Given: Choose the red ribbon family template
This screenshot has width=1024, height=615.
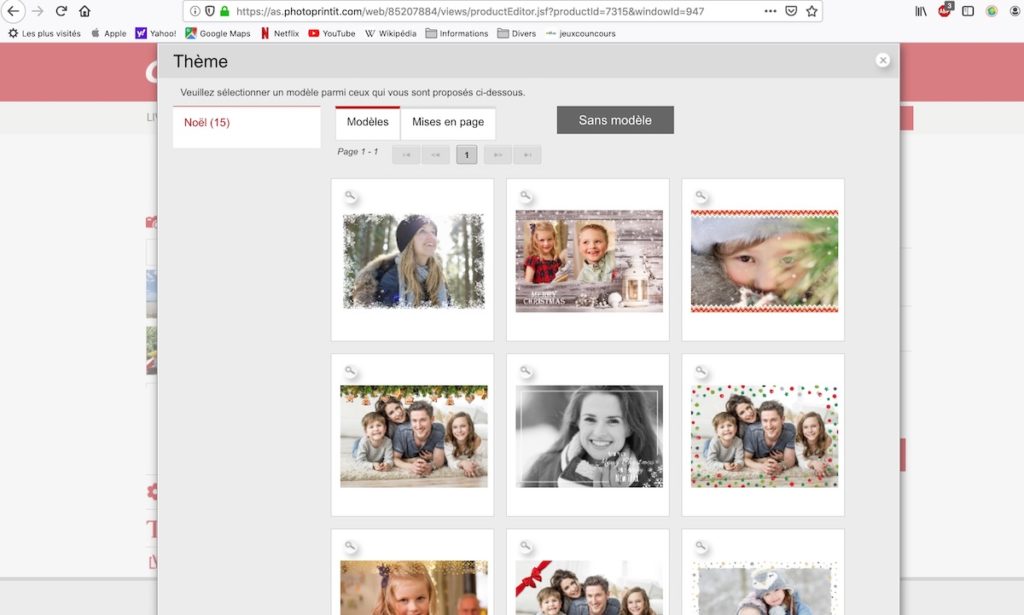Looking at the screenshot, I should coord(589,588).
